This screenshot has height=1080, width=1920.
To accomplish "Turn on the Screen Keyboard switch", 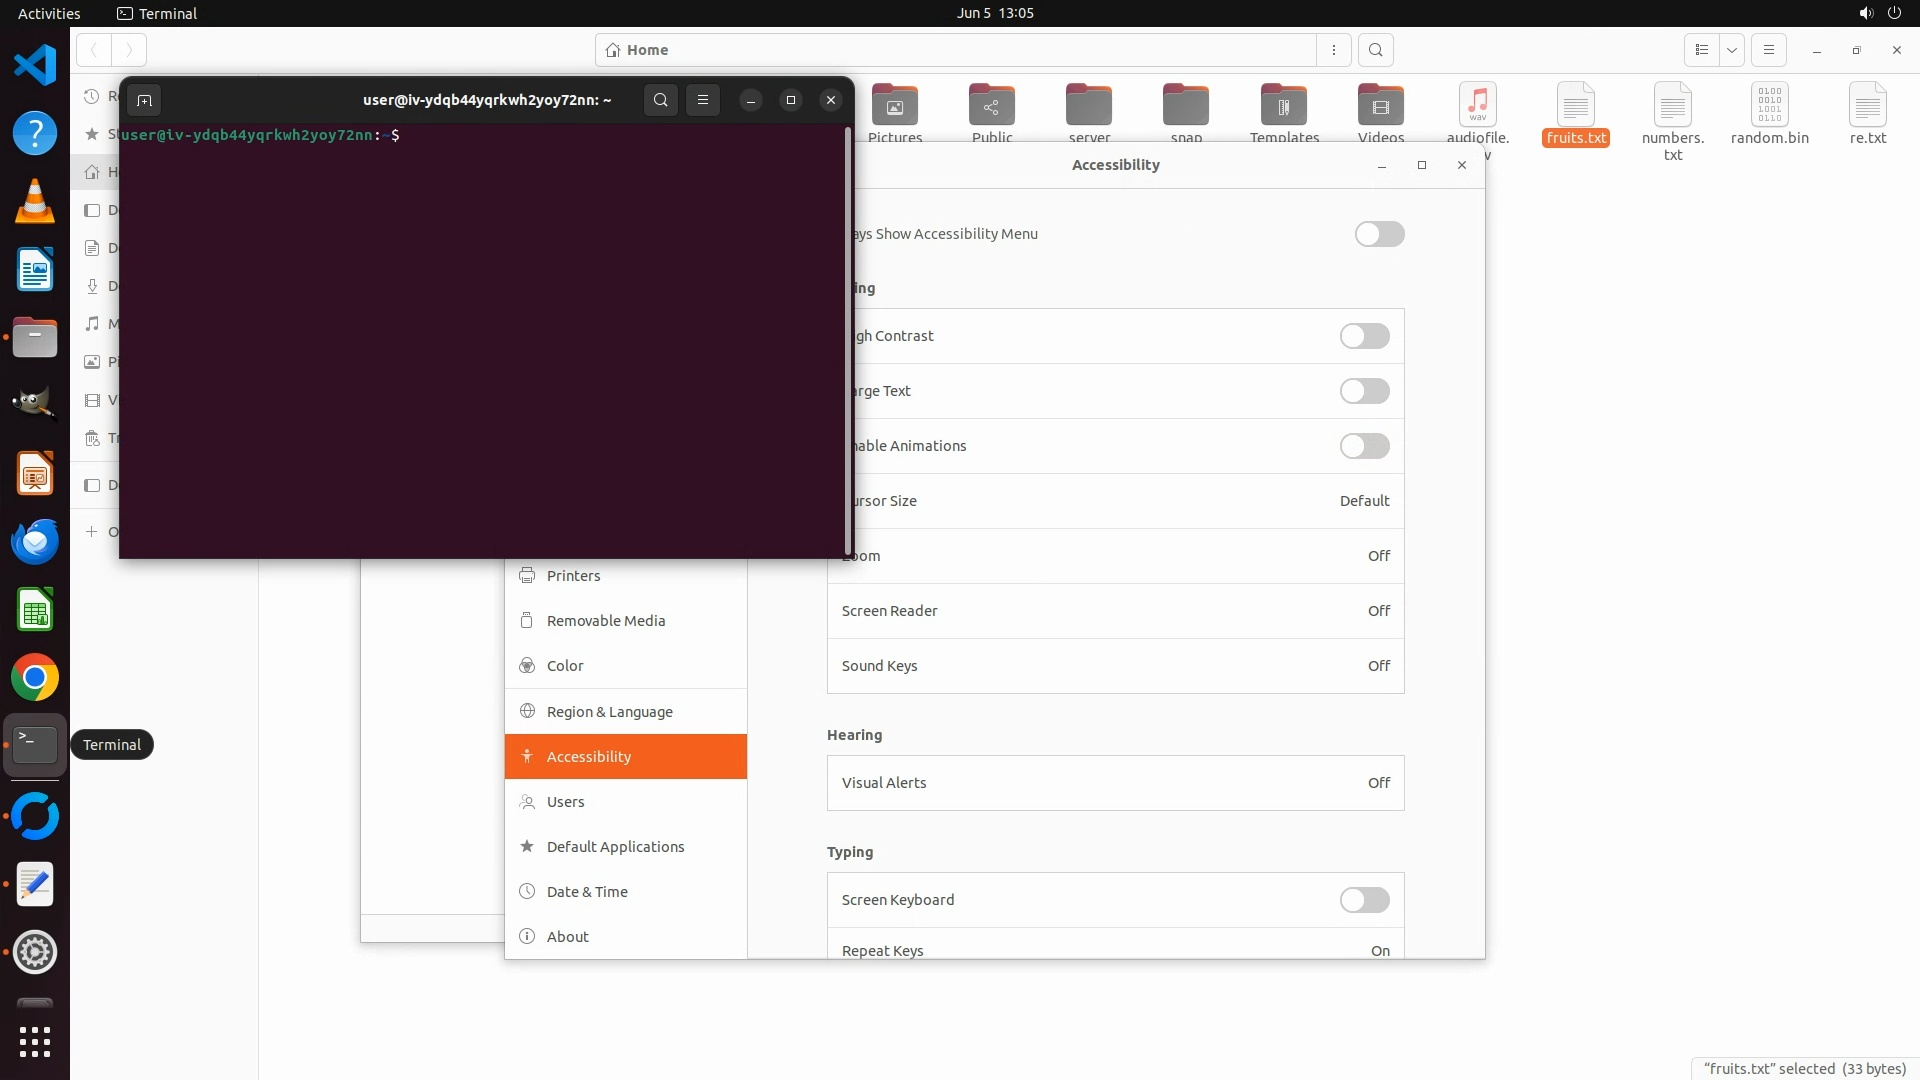I will 1364,900.
